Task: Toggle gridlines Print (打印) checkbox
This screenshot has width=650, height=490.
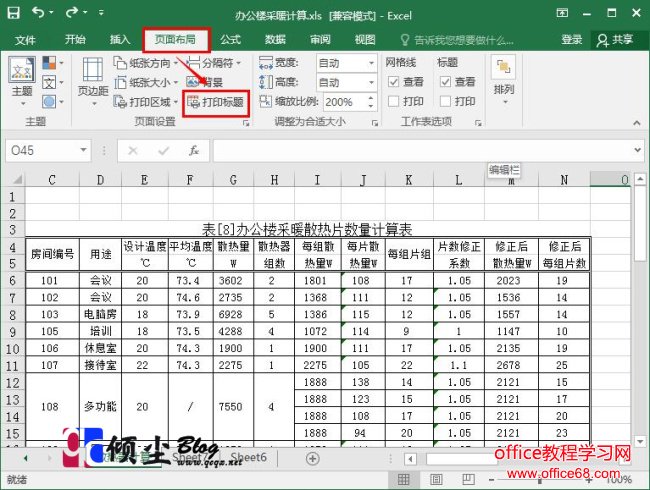Action: click(x=393, y=101)
